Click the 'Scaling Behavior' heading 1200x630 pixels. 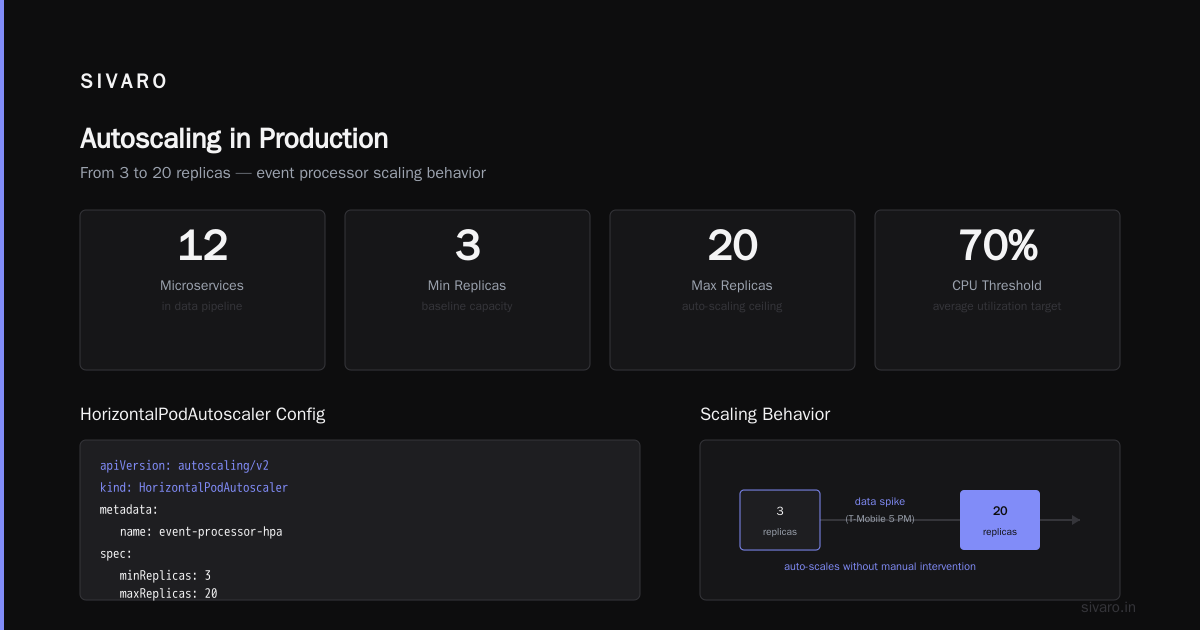[765, 414]
